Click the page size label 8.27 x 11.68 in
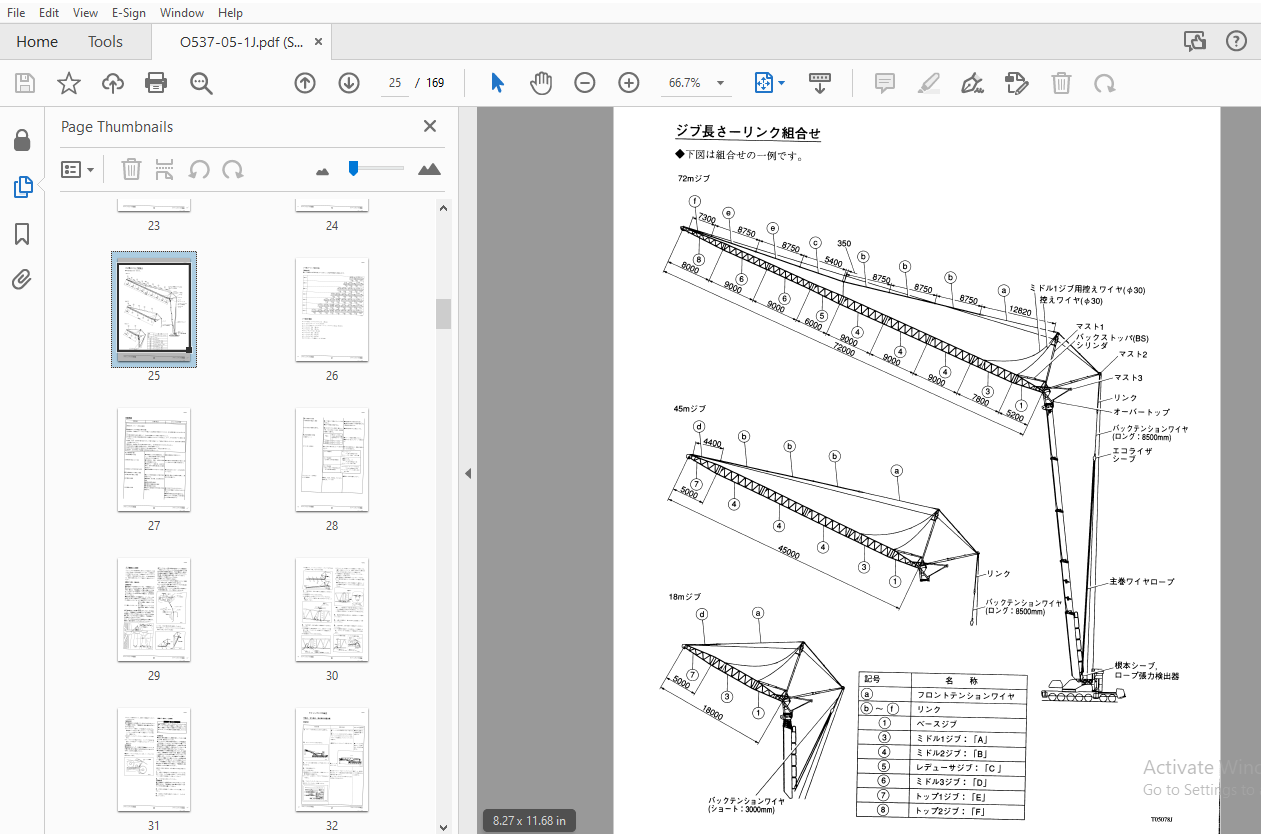This screenshot has width=1261, height=834. pyautogui.click(x=529, y=821)
